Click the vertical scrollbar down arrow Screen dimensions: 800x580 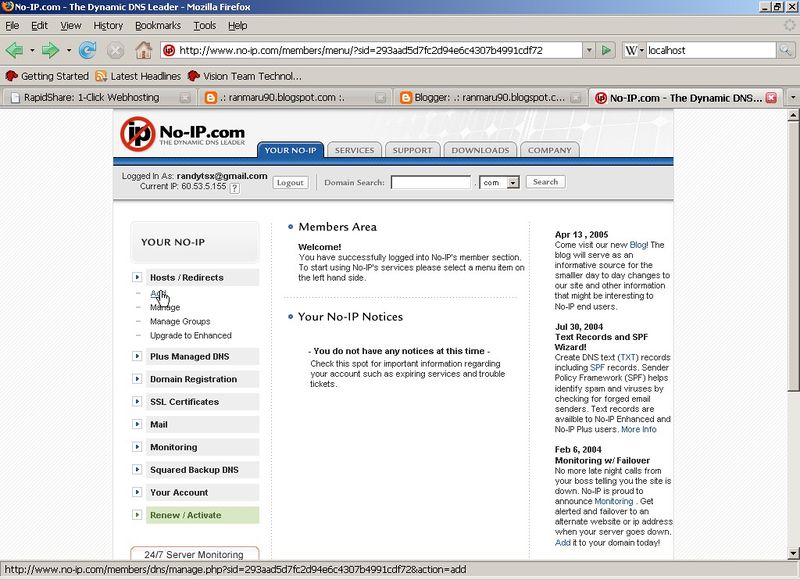(x=793, y=552)
